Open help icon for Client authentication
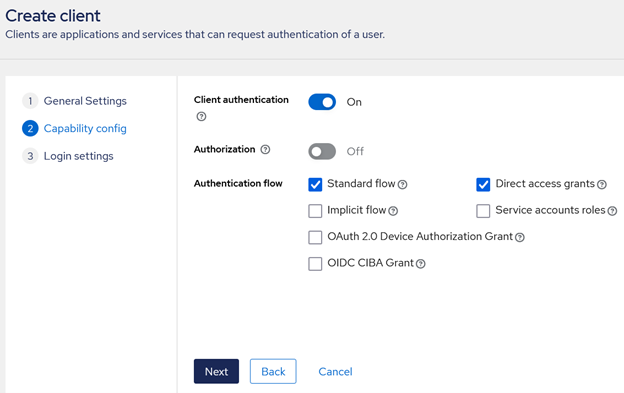 coord(201,117)
